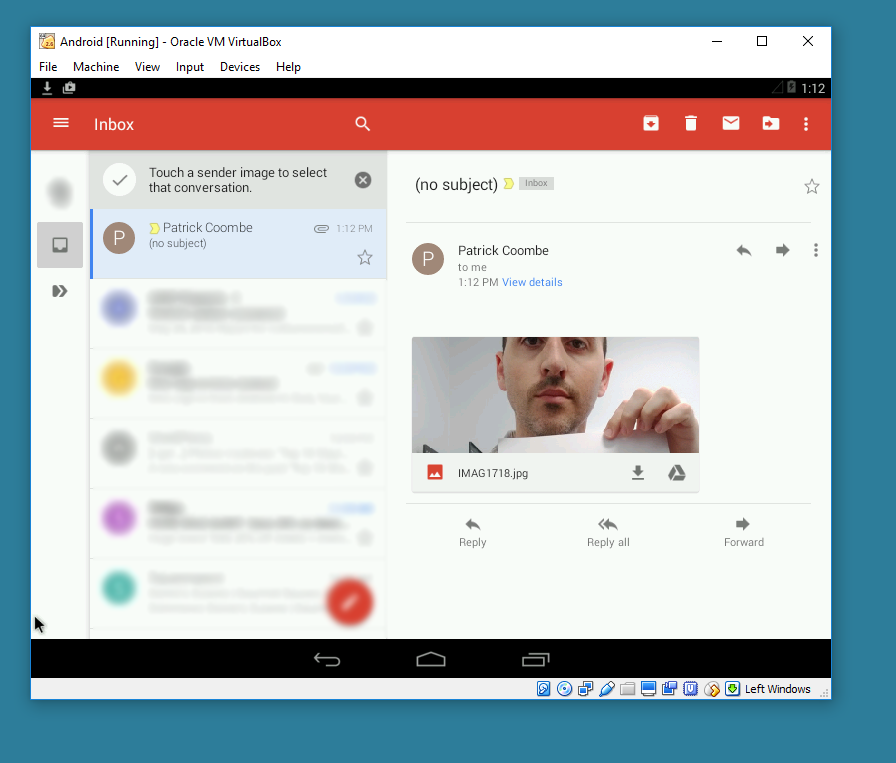896x763 pixels.
Task: Open Patrick Coombe's contact avatar in message header
Action: coord(428,259)
